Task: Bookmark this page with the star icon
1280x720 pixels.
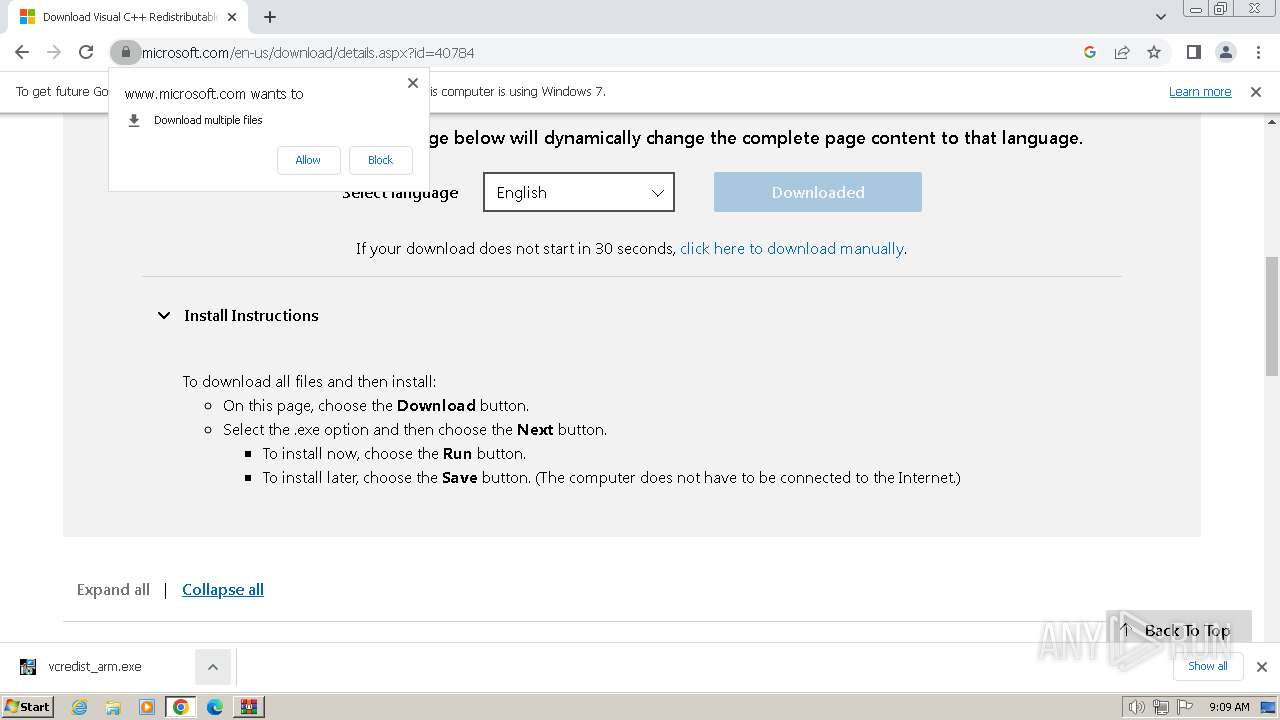Action: (x=1154, y=52)
